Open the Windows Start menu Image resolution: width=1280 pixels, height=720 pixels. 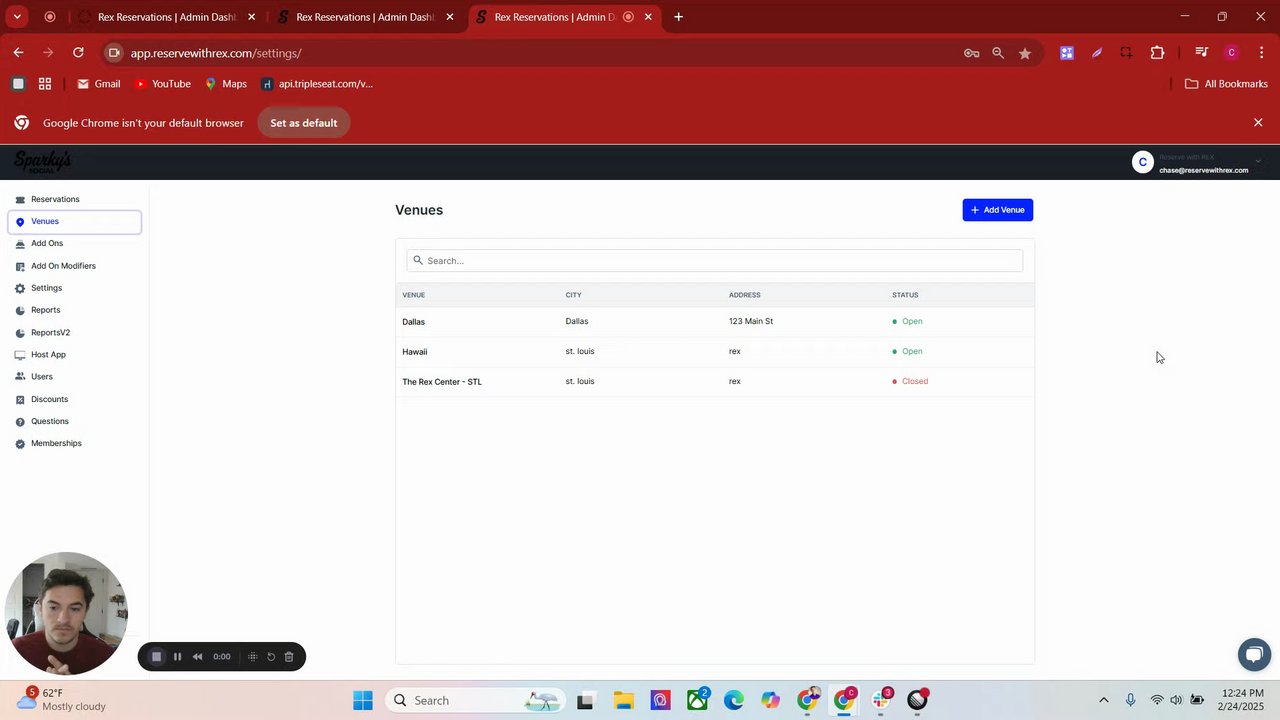363,700
